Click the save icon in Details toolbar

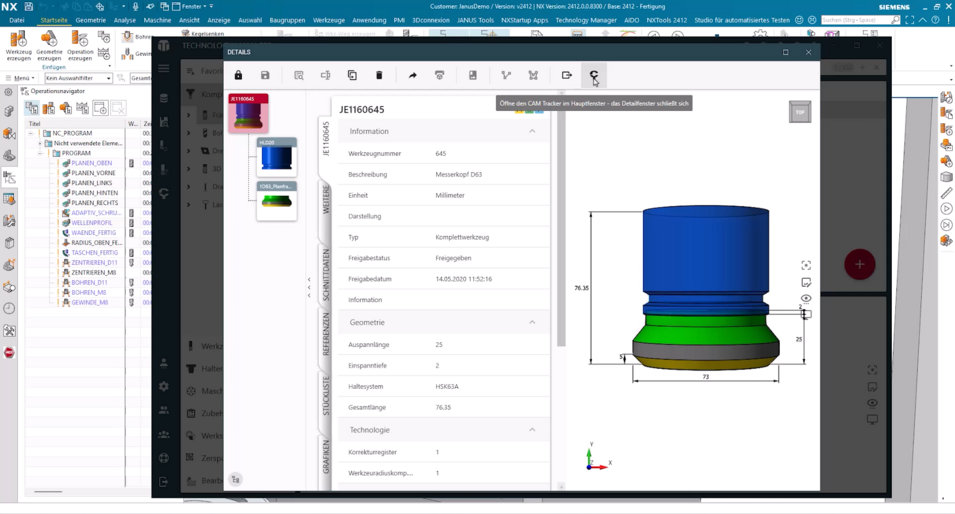coord(265,75)
